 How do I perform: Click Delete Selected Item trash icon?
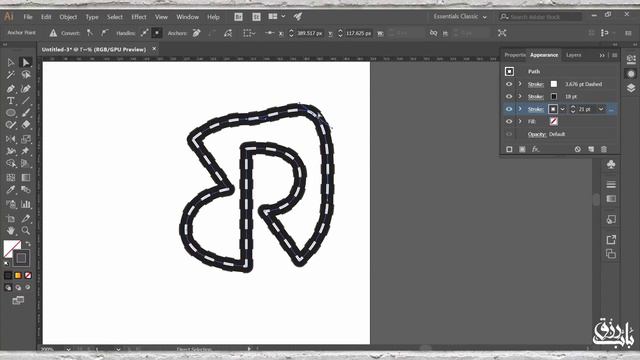point(604,149)
